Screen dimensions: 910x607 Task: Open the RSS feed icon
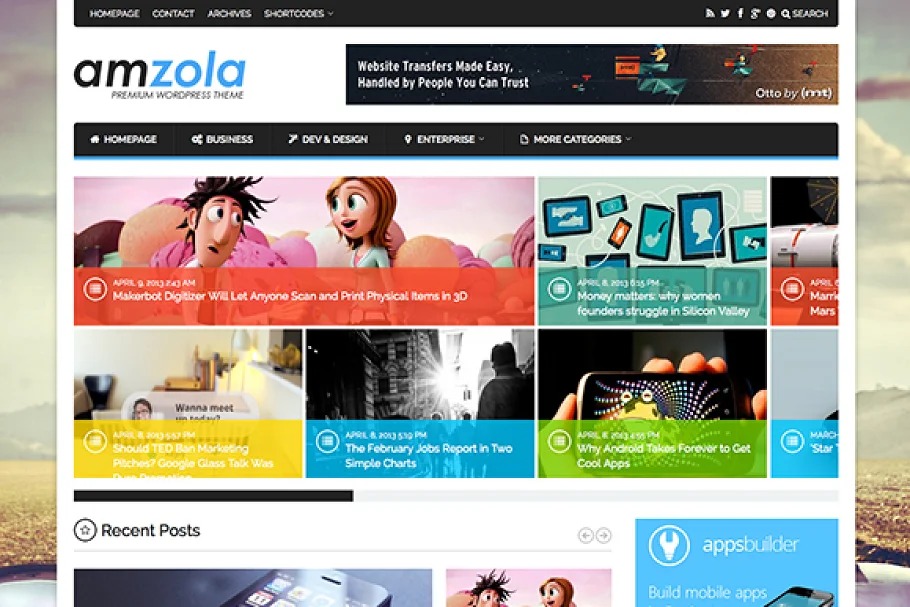pos(710,13)
